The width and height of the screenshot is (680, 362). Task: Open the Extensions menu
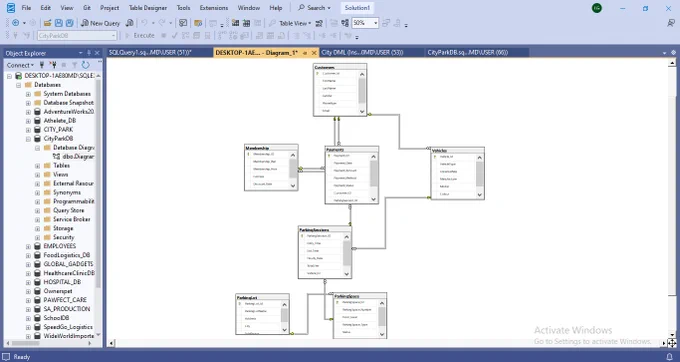[x=214, y=8]
